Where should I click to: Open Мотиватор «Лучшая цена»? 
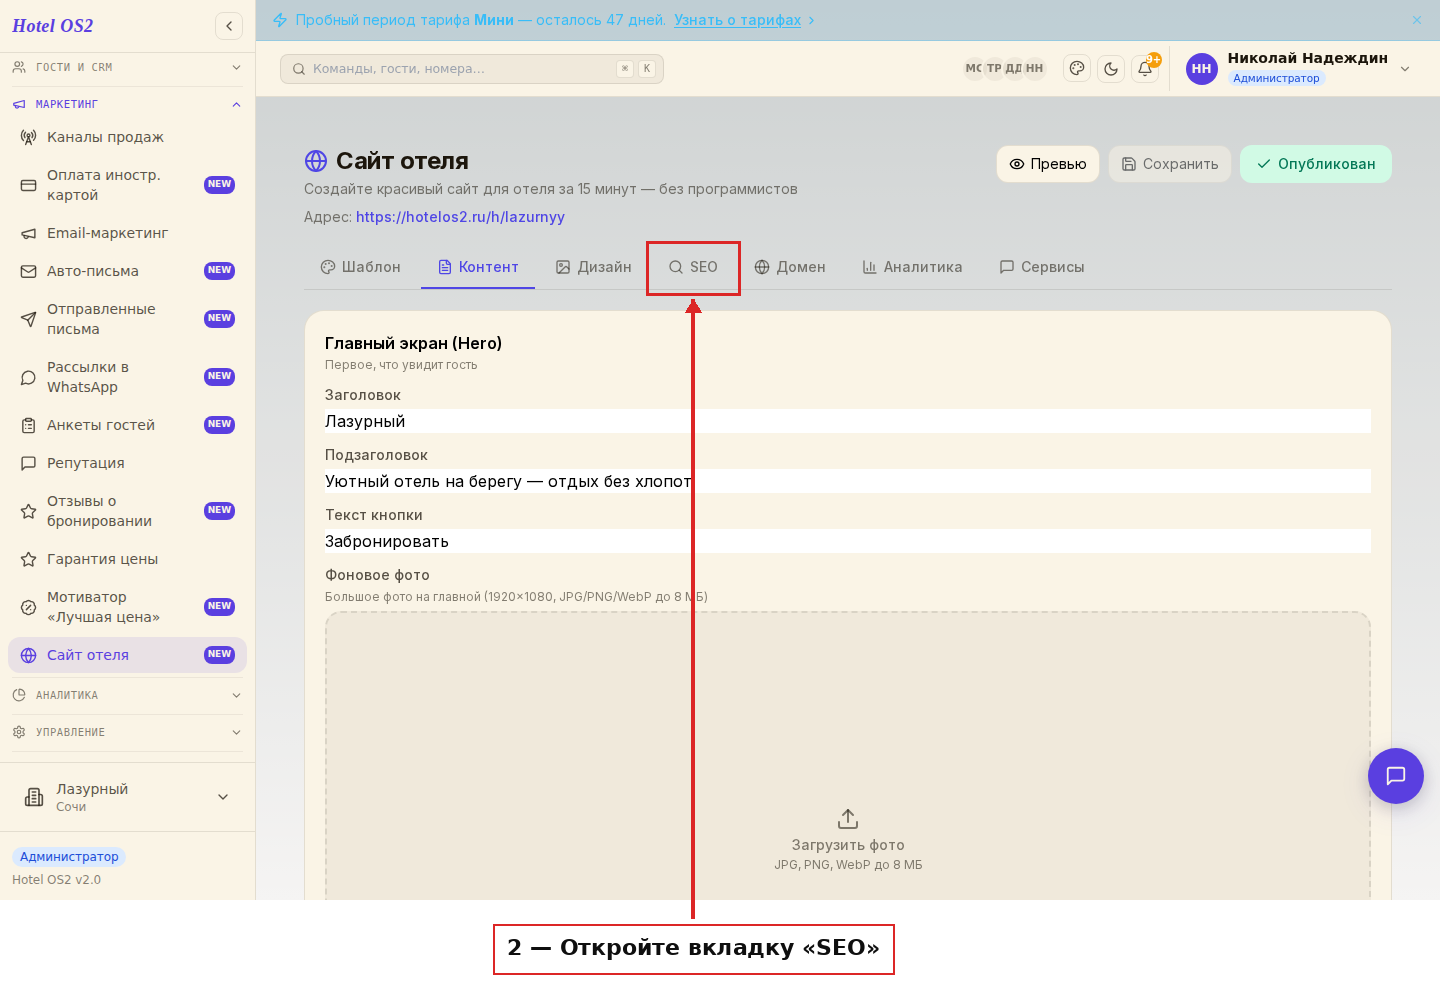[x=127, y=607]
